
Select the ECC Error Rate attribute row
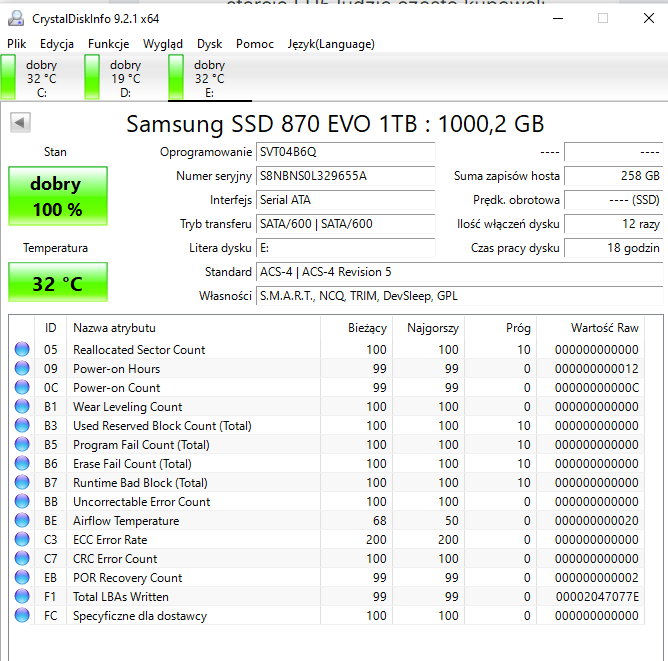click(x=326, y=540)
